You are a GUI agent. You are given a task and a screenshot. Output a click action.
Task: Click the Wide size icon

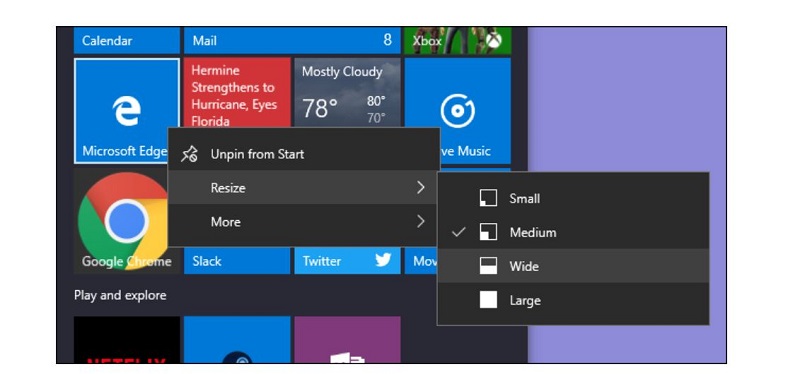click(x=488, y=266)
